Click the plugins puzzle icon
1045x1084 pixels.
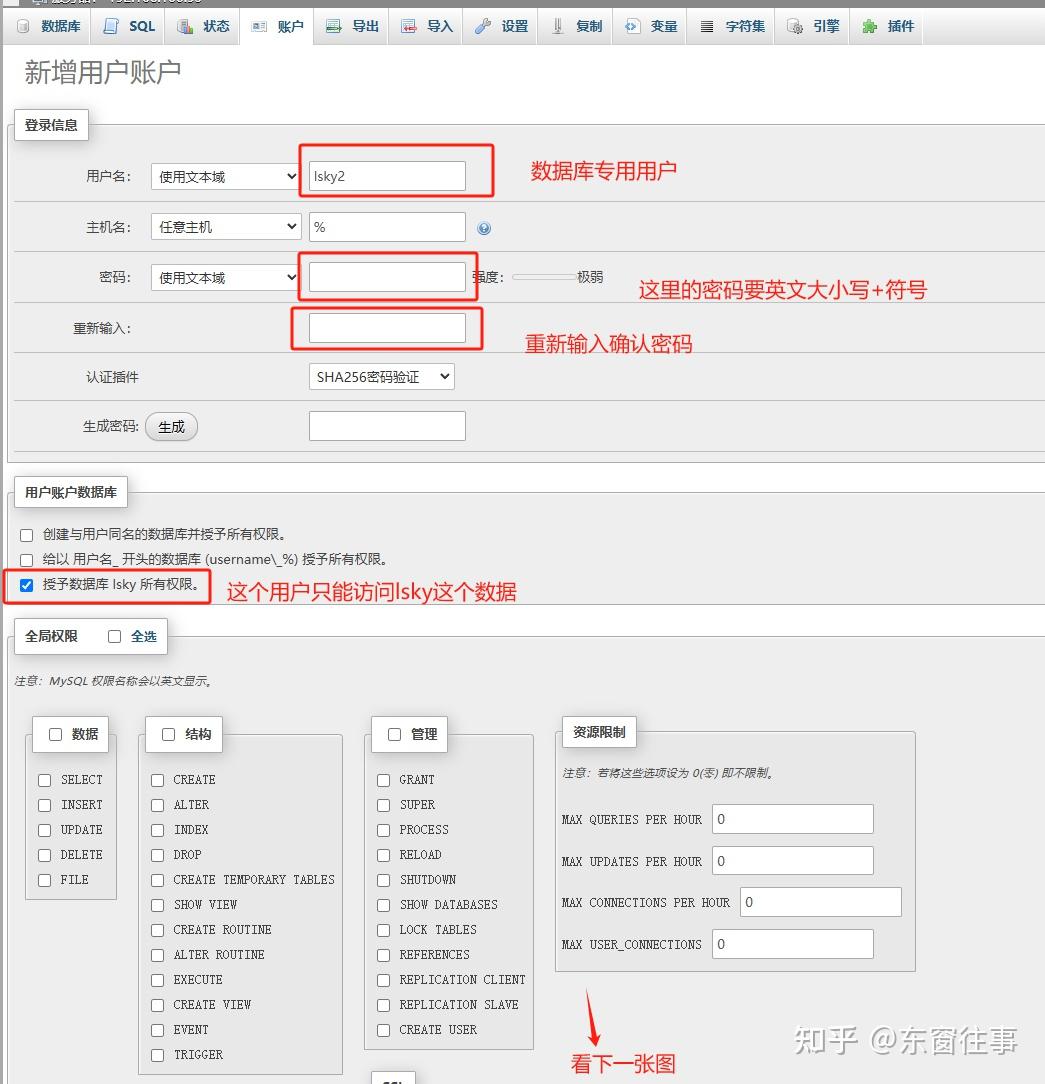click(870, 27)
